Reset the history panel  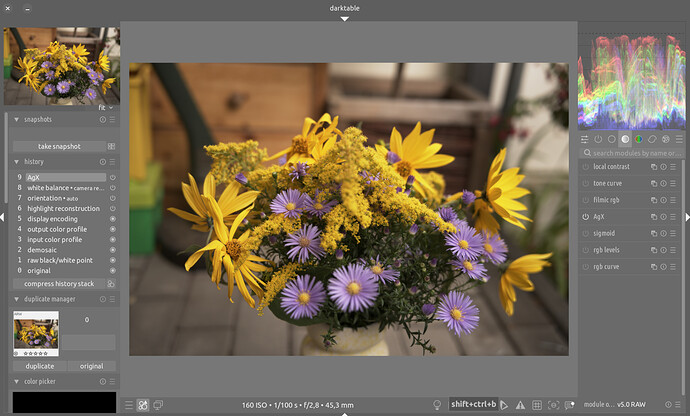[x=103, y=162]
